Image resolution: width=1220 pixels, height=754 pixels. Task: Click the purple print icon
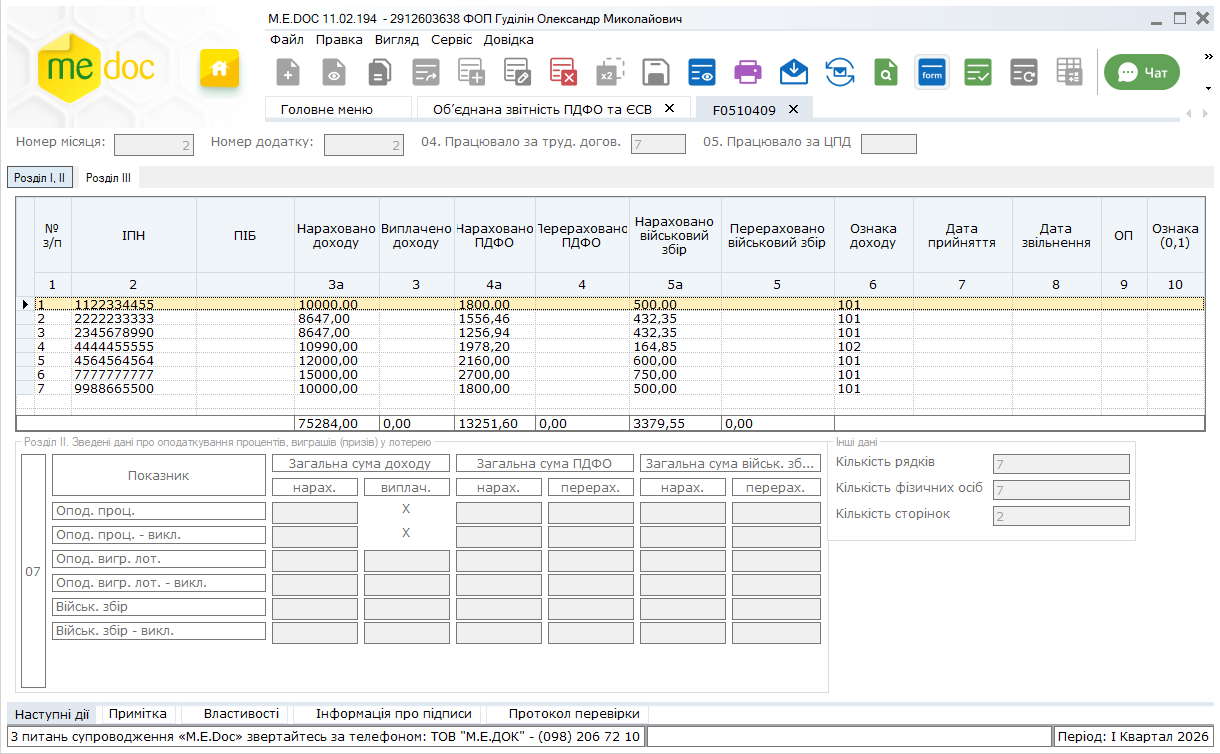[x=747, y=72]
